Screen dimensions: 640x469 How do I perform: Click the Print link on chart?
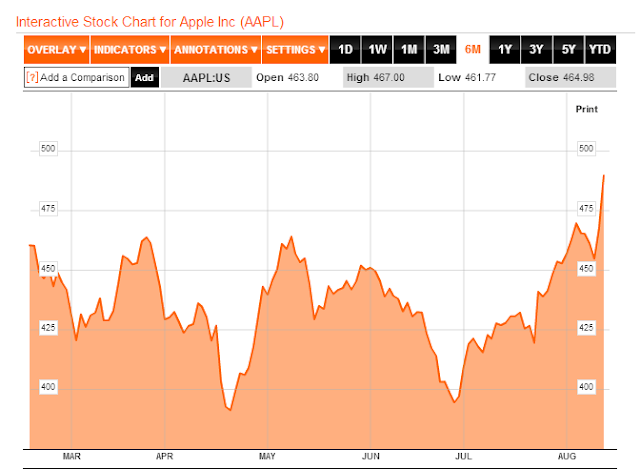pos(587,109)
